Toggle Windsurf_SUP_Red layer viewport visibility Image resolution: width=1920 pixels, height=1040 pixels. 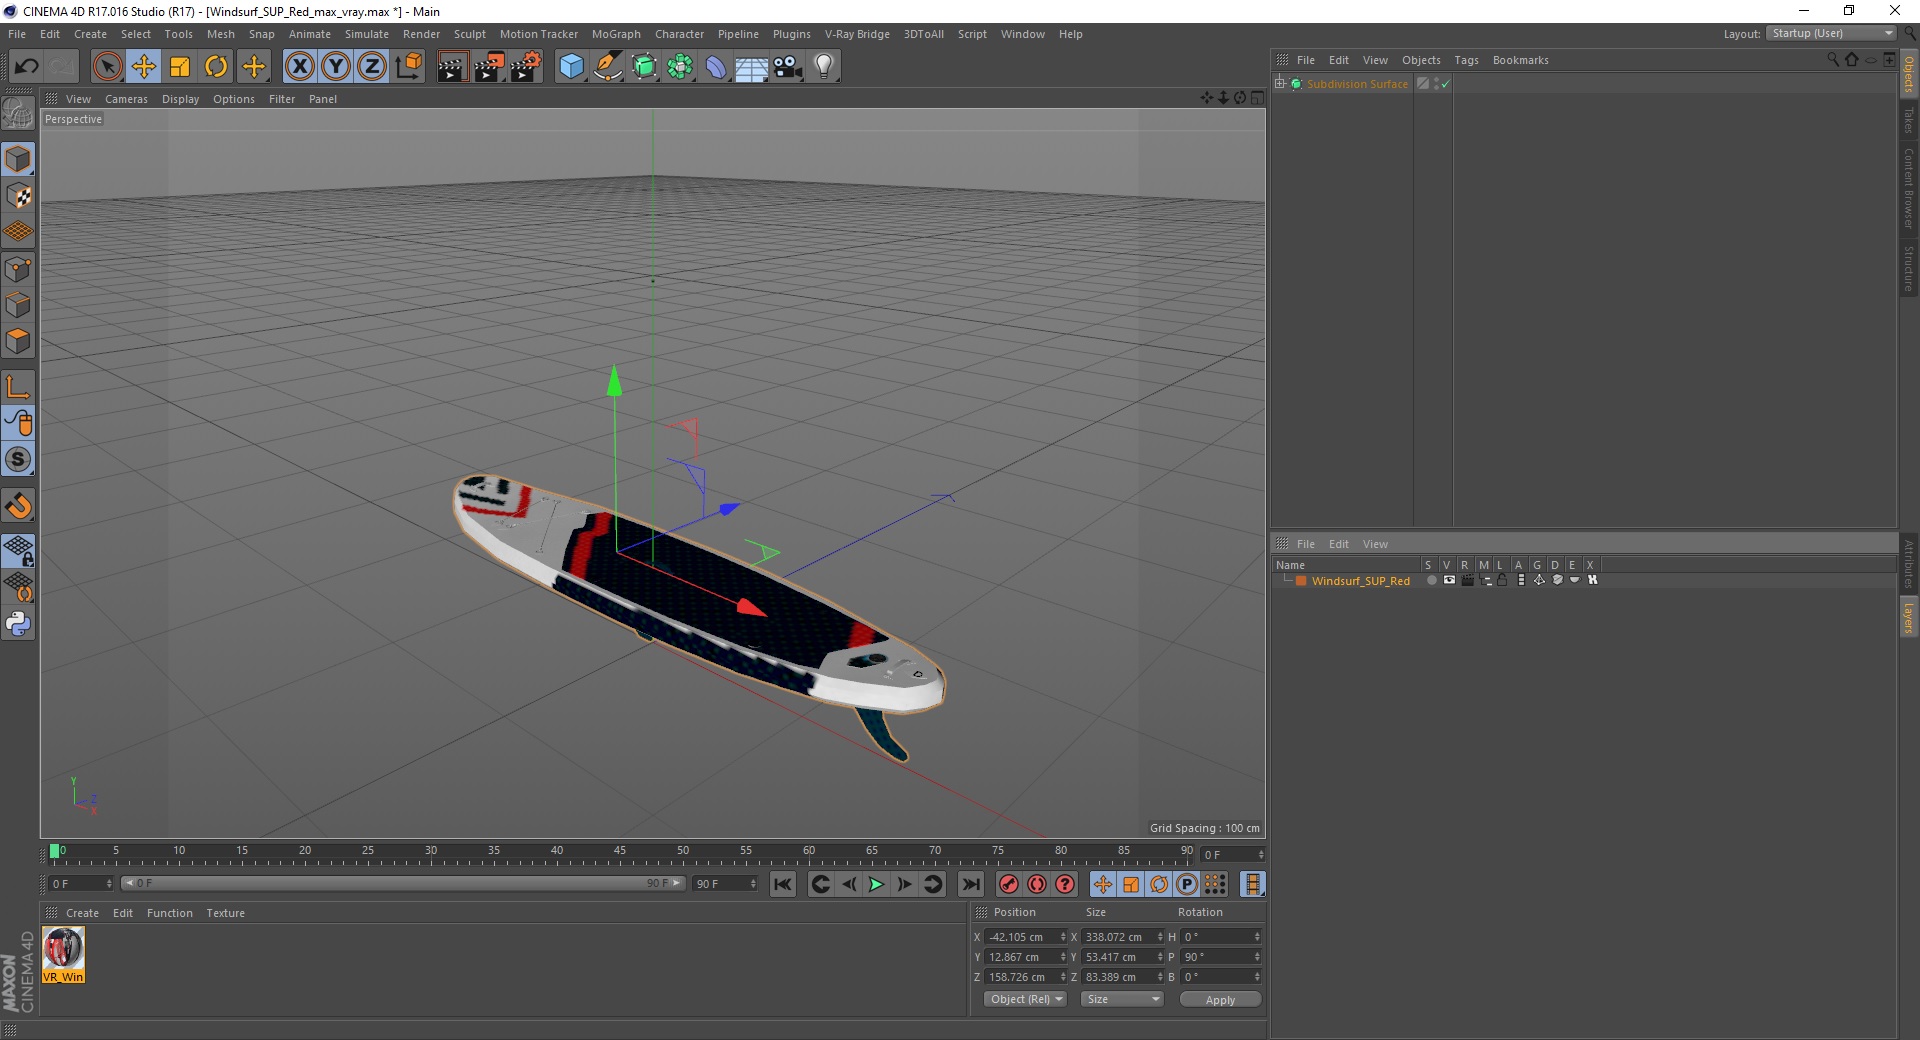click(x=1449, y=580)
